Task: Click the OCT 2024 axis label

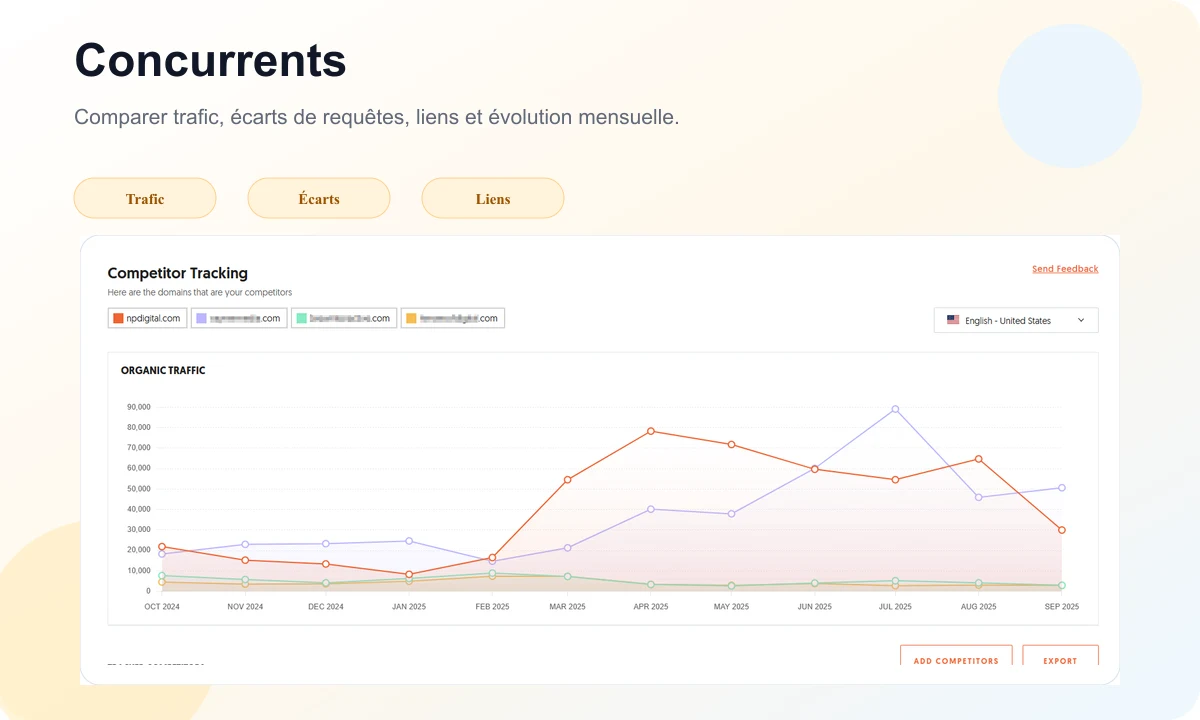Action: [162, 607]
